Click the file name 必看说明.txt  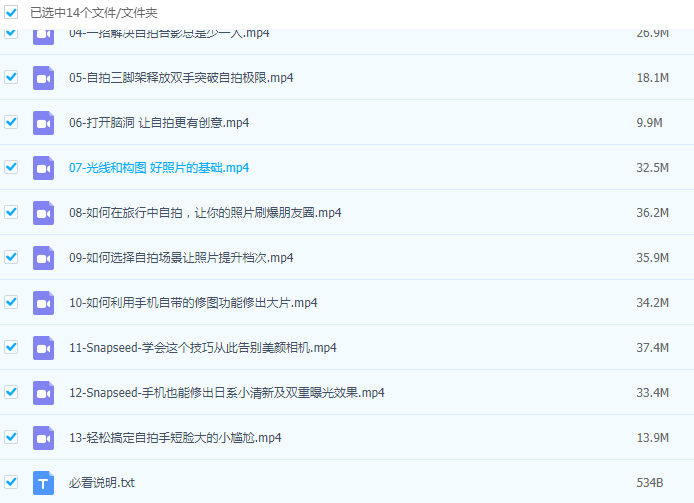tap(102, 483)
